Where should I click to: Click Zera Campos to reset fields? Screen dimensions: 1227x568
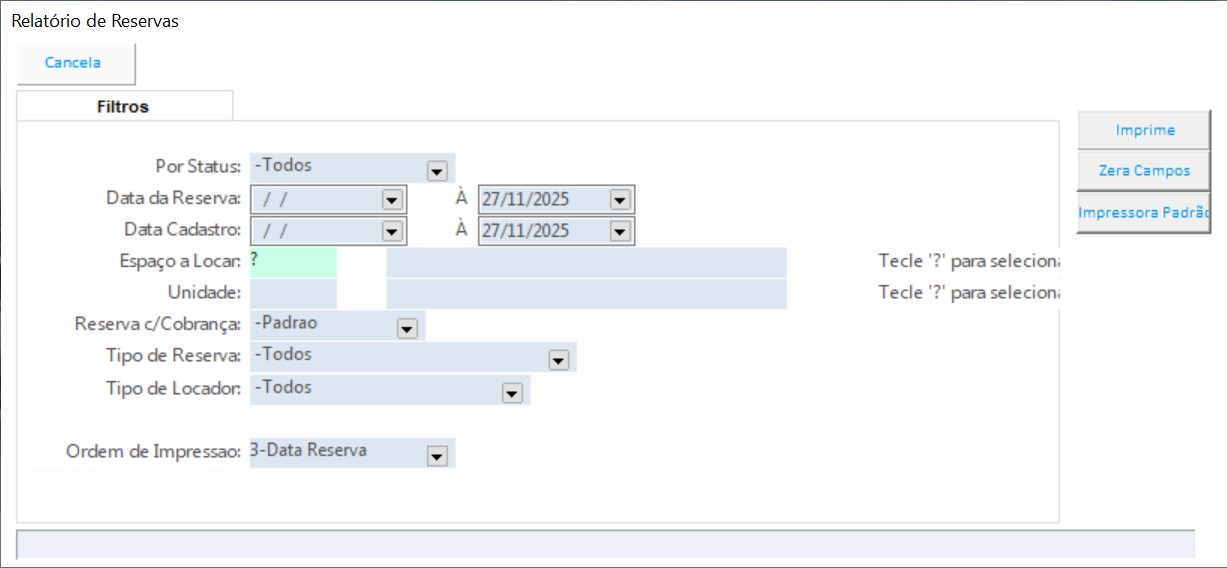coord(1144,171)
